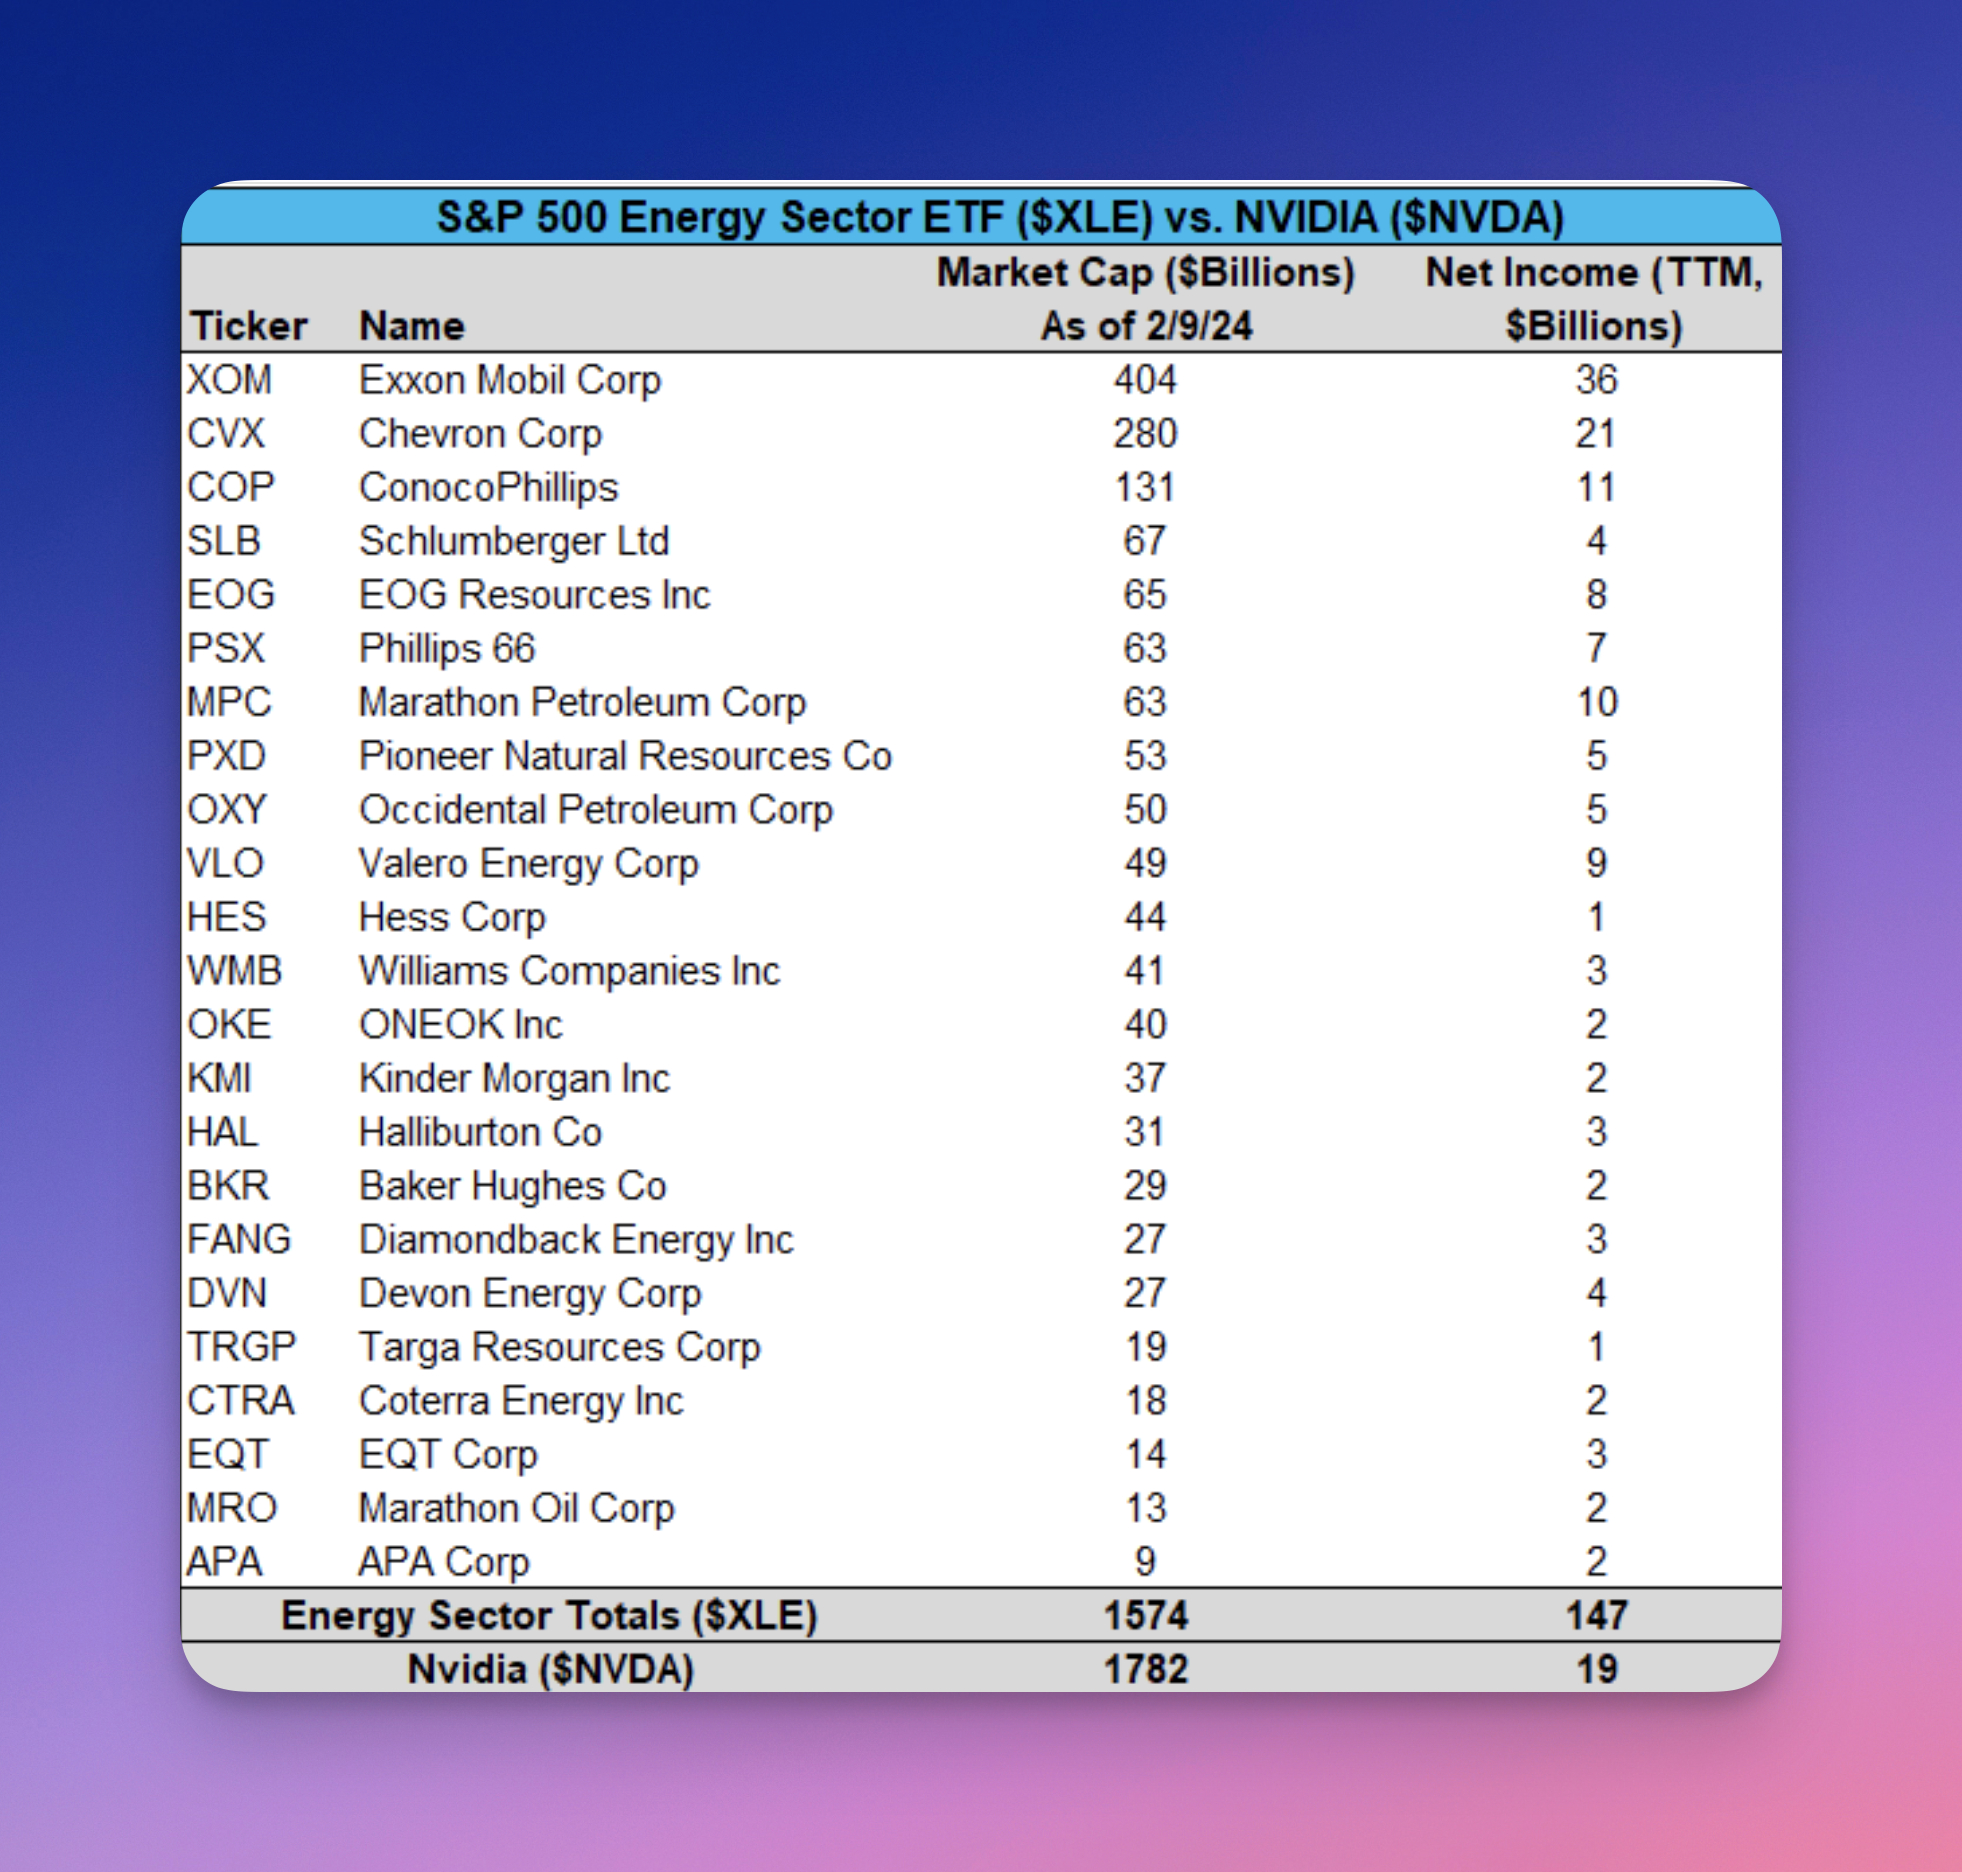Click Kinder Morgan Inc name cell
Image resolution: width=1962 pixels, height=1872 pixels.
pyautogui.click(x=515, y=1079)
